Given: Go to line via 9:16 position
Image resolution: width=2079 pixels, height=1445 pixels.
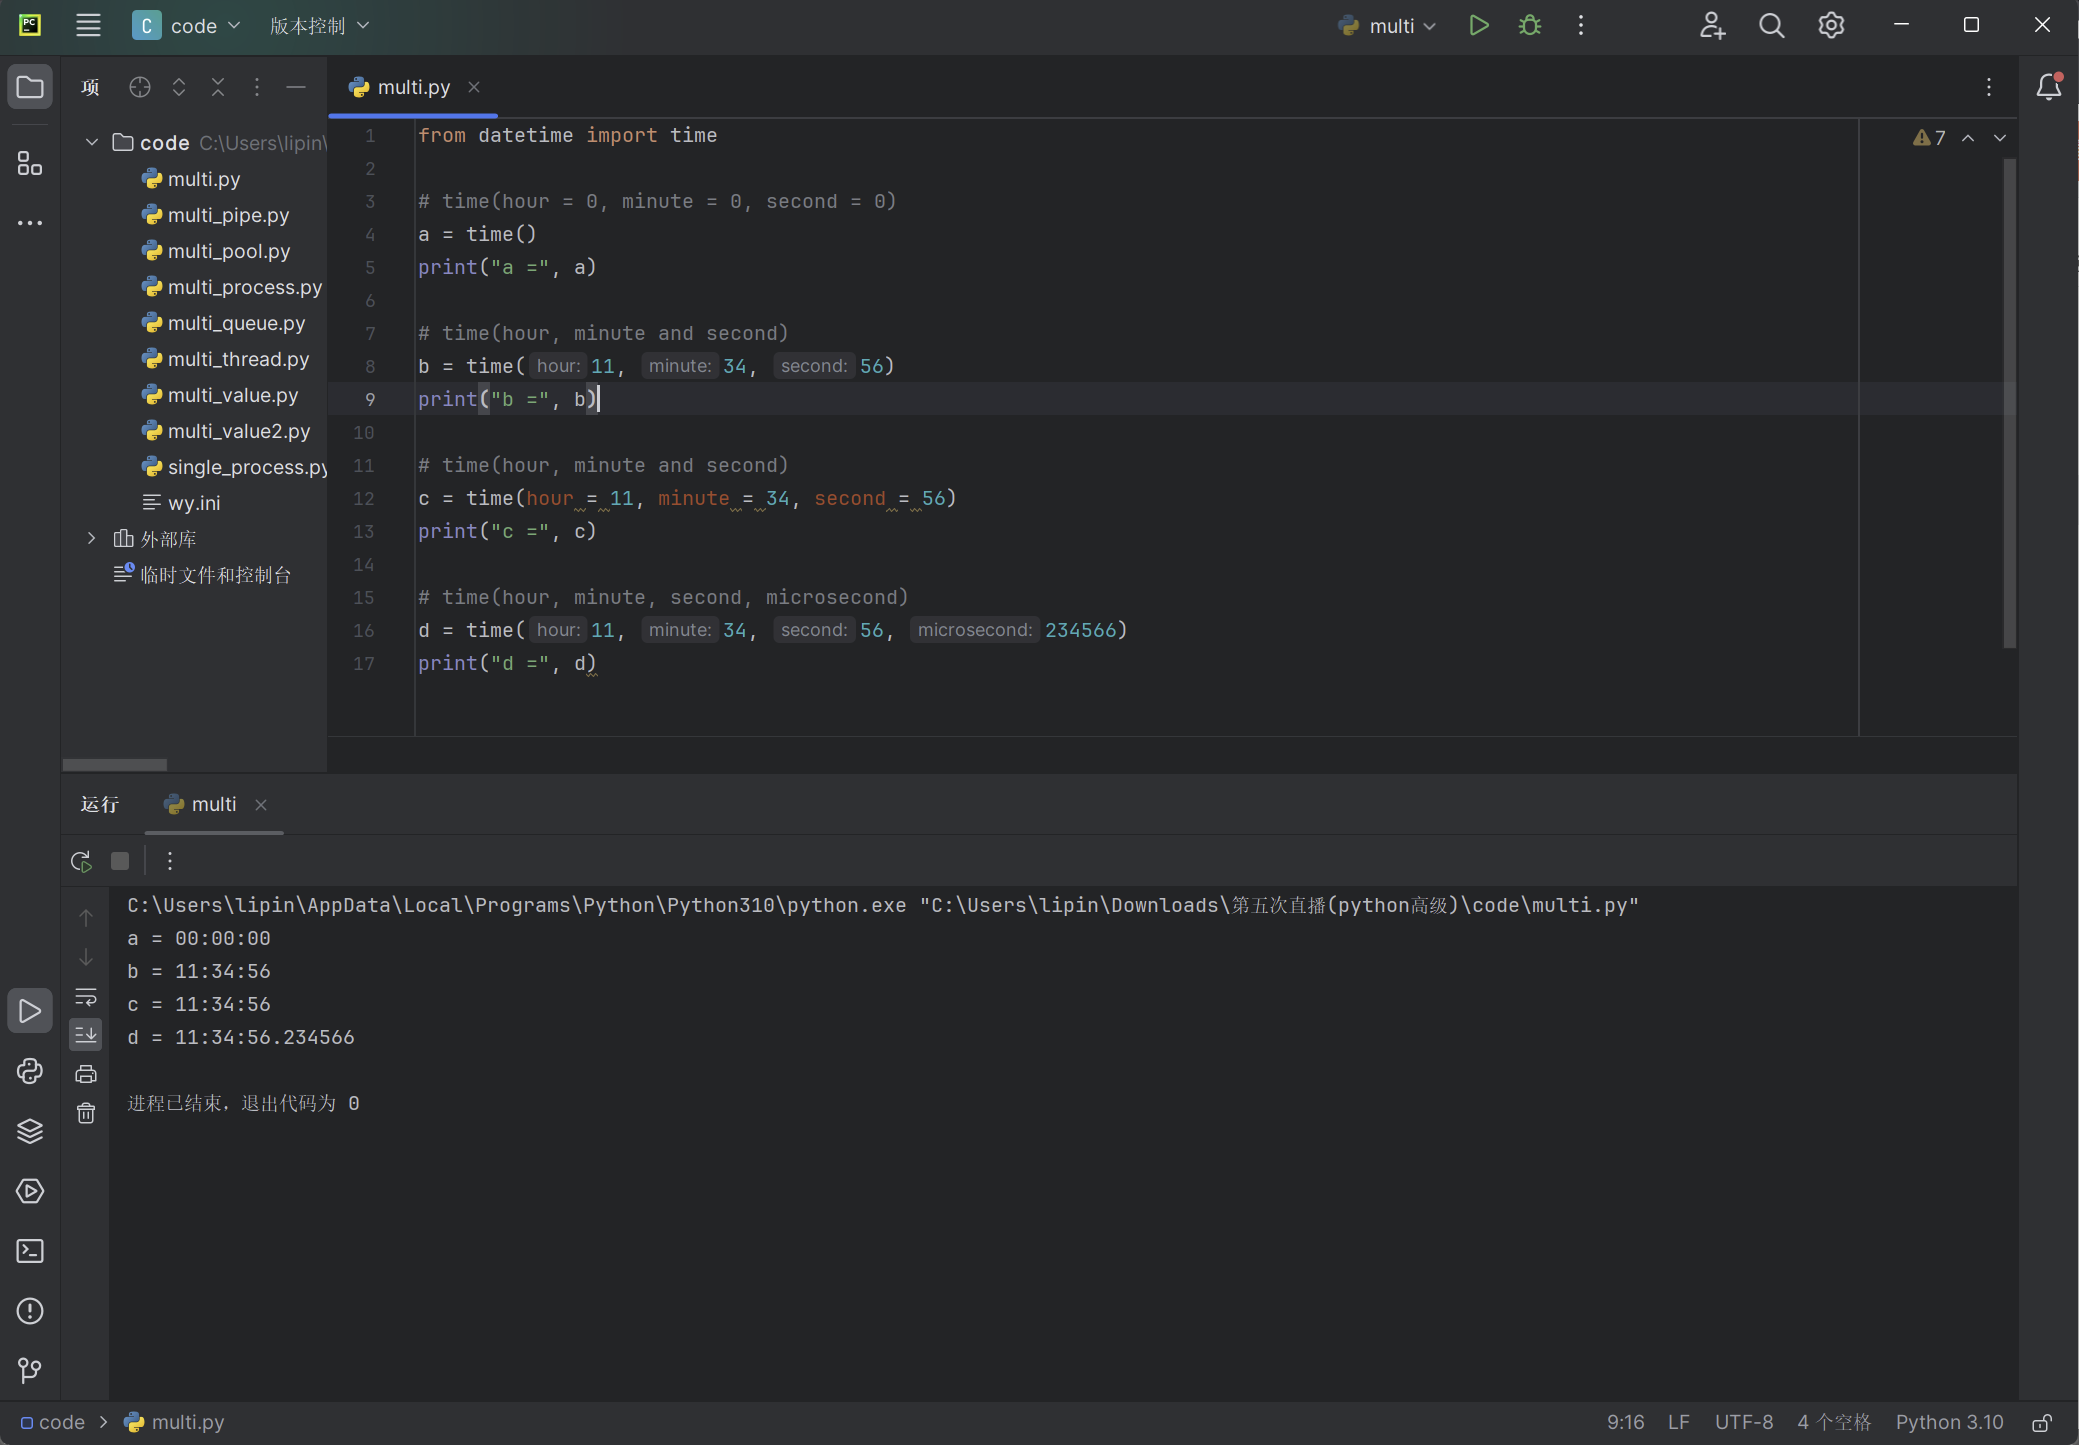Looking at the screenshot, I should click(1625, 1422).
